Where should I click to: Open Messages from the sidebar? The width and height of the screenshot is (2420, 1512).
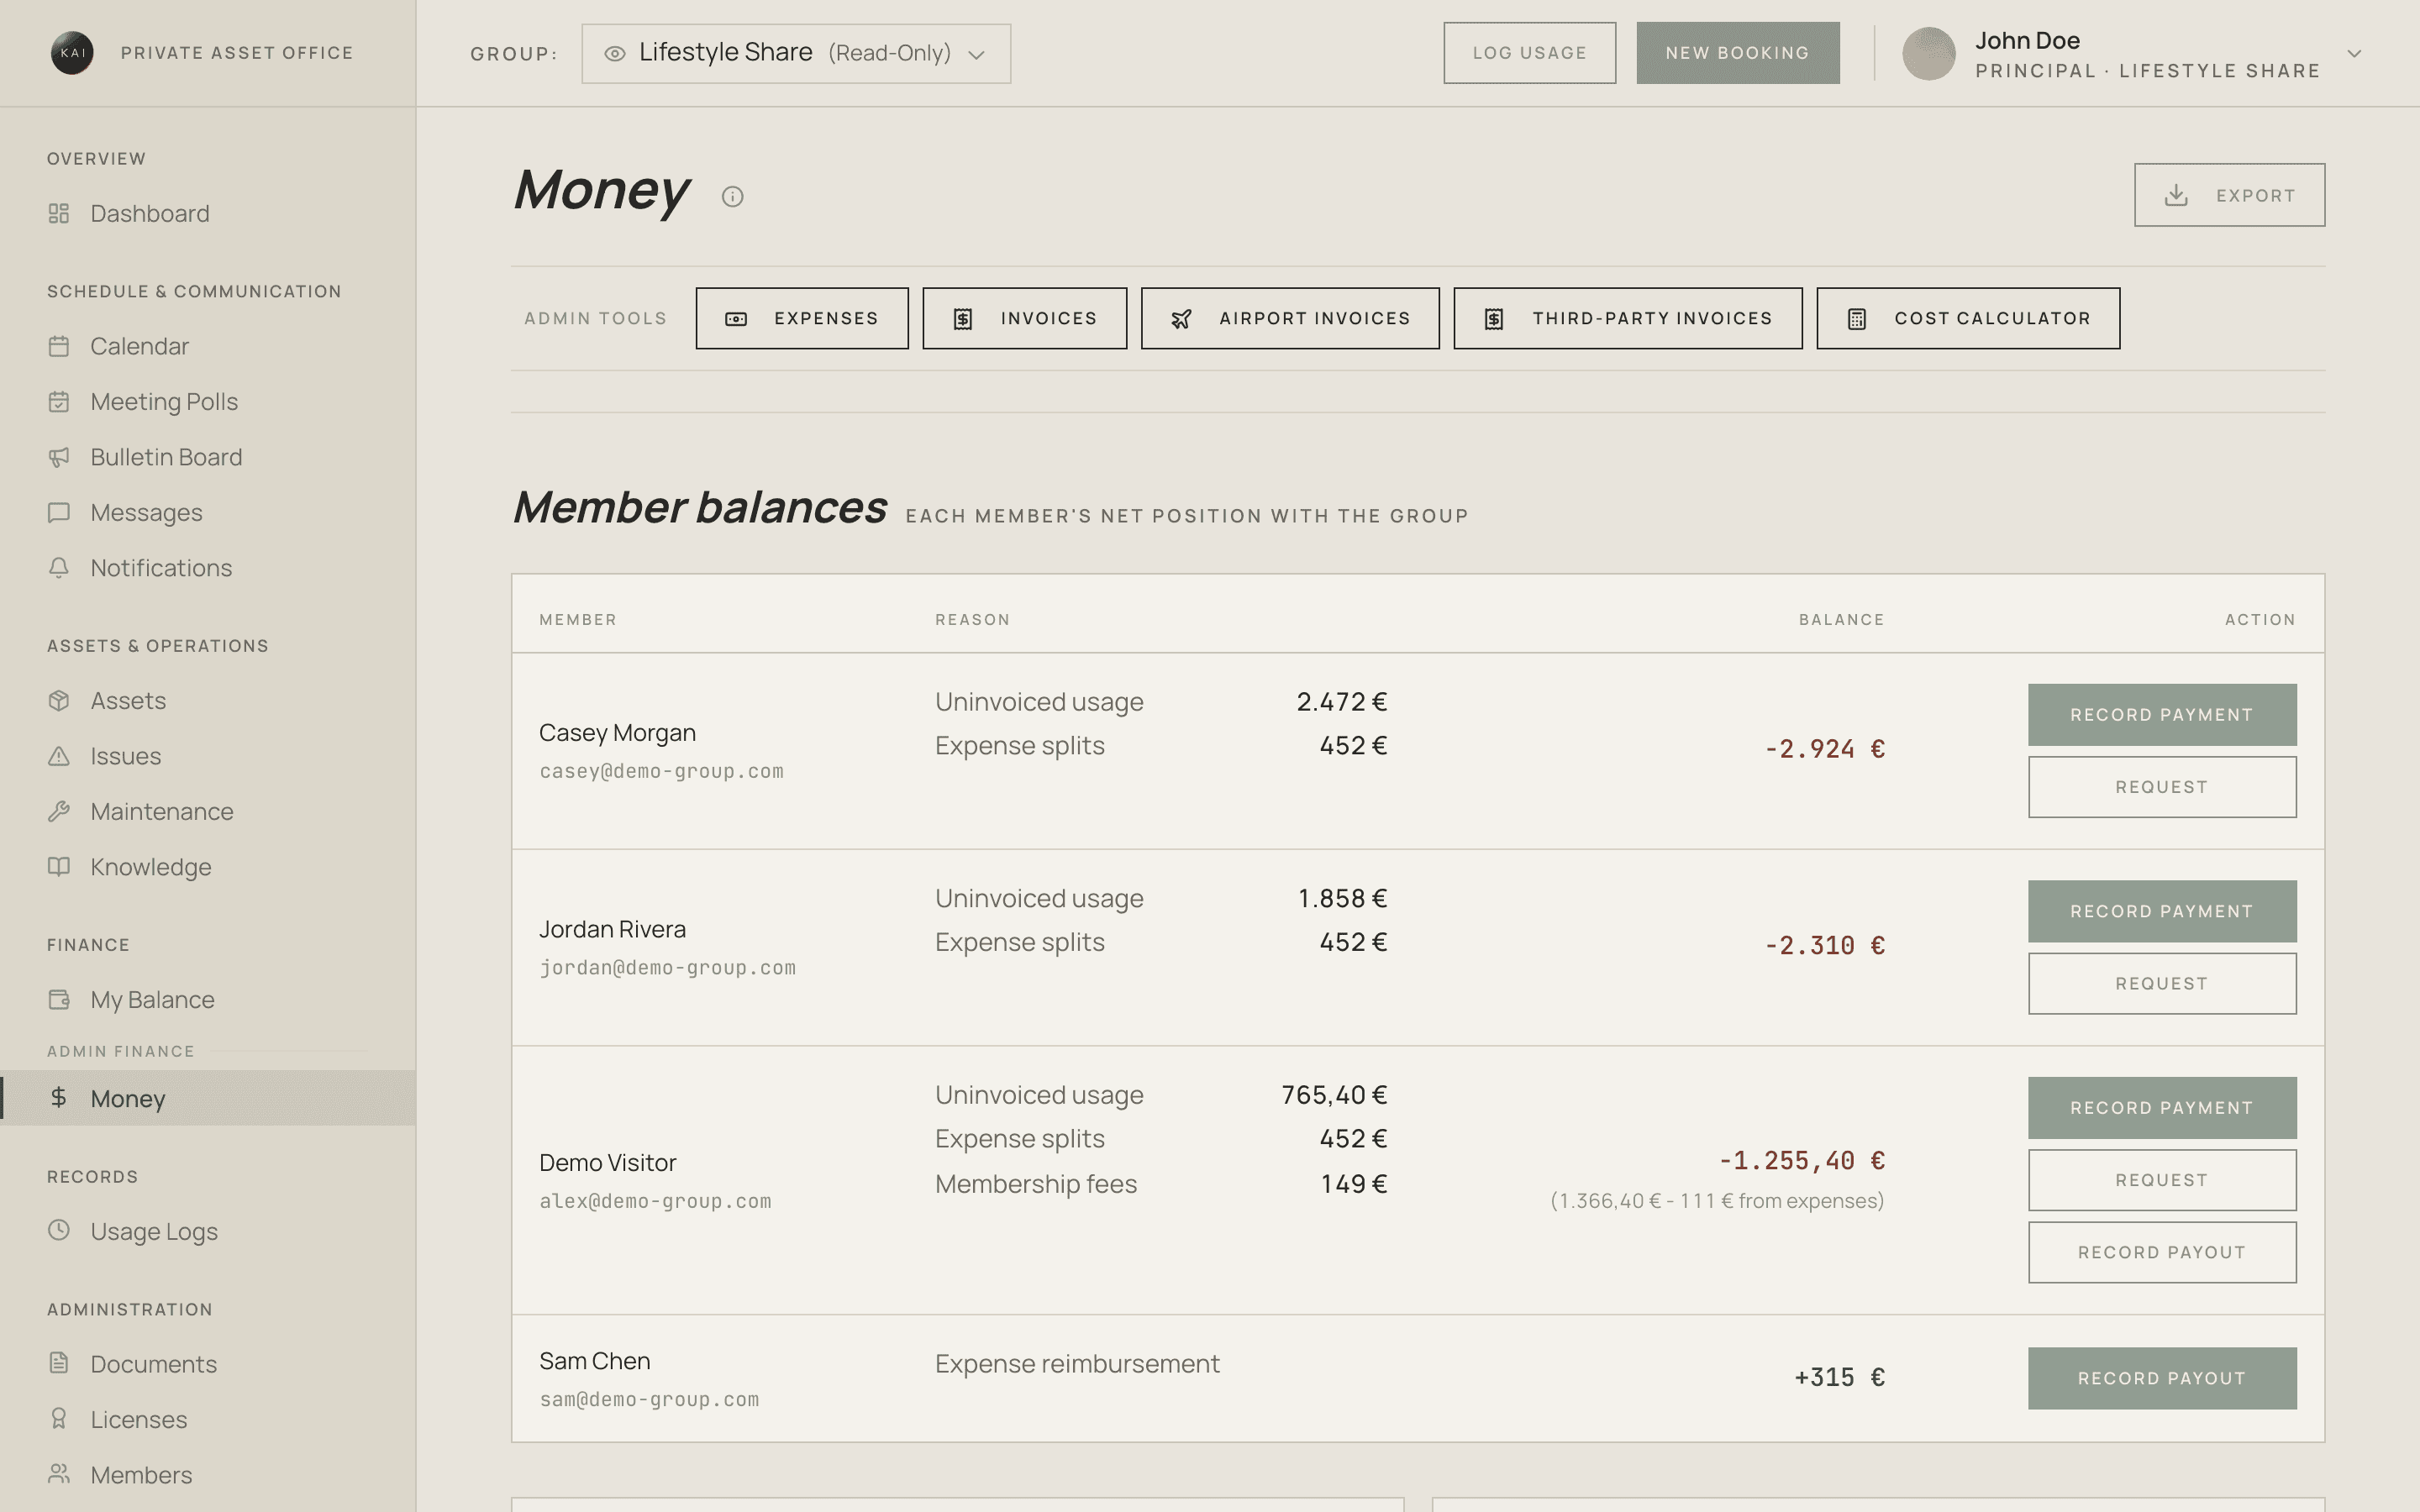(x=146, y=512)
